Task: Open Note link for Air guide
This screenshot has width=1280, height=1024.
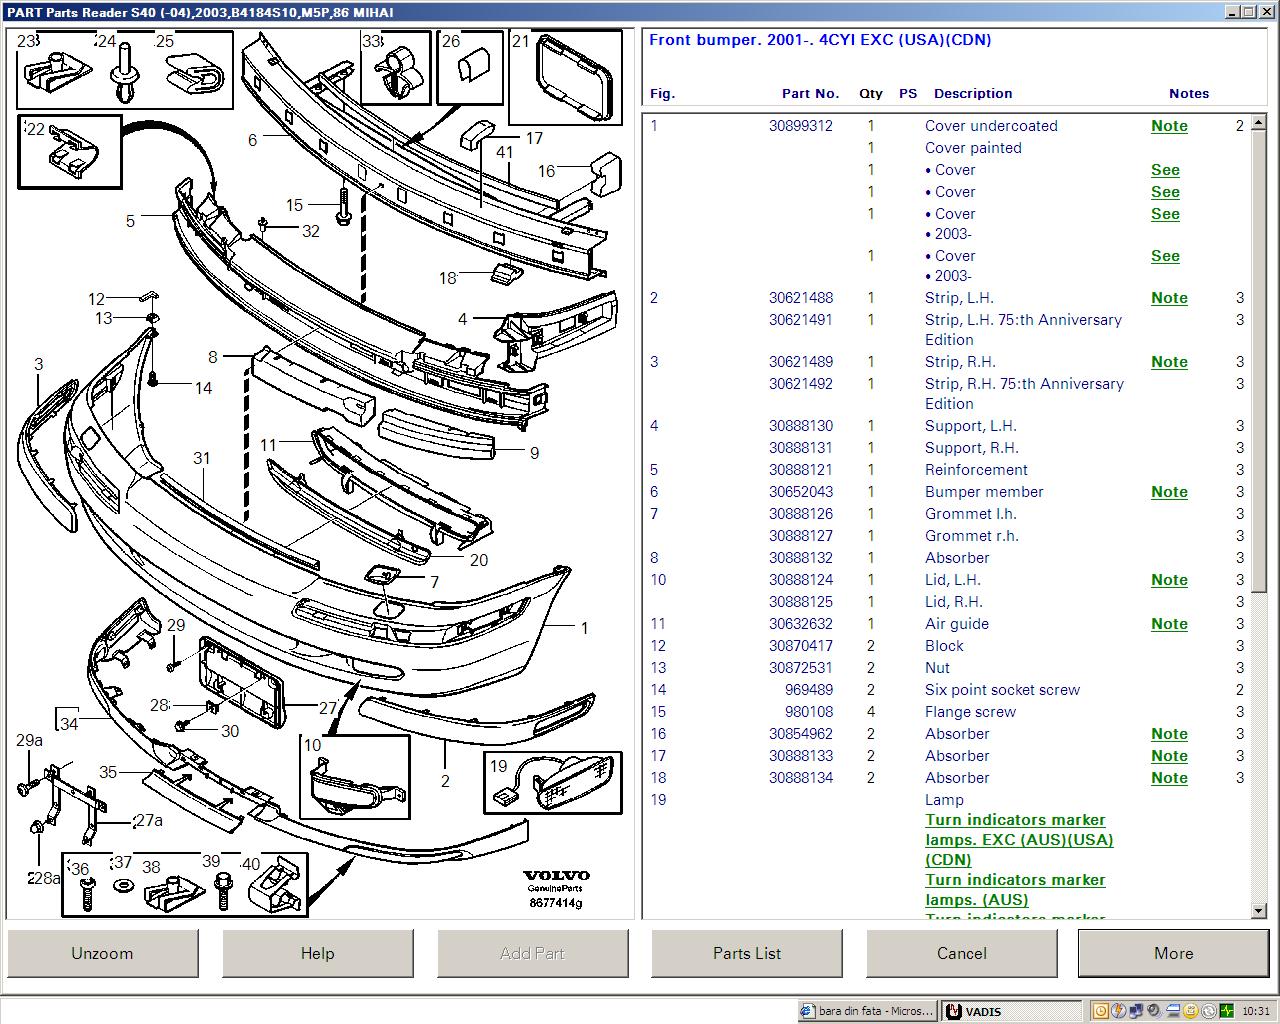Action: click(x=1169, y=624)
